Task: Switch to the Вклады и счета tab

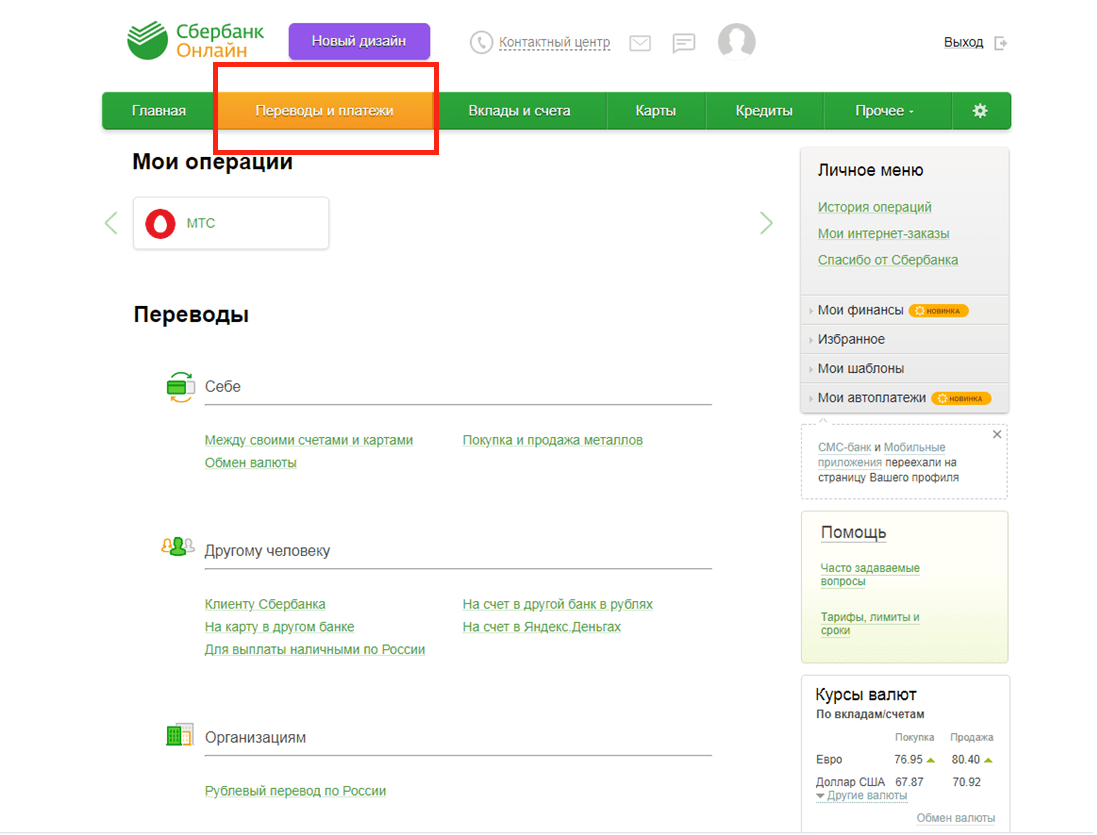Action: (519, 111)
